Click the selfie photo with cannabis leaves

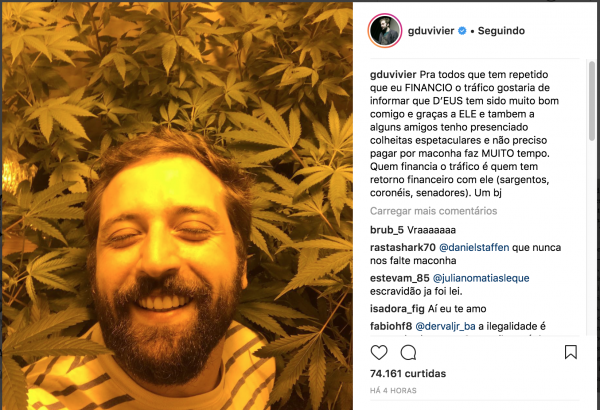tap(177, 206)
